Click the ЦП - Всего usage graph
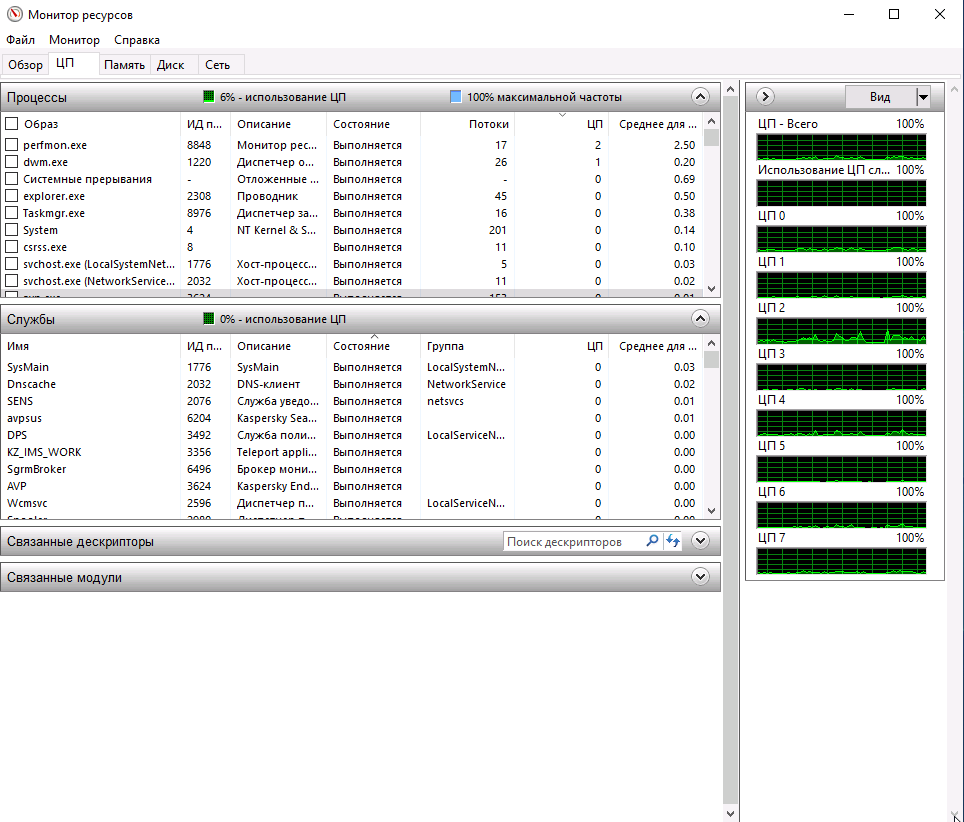964x822 pixels. [841, 147]
